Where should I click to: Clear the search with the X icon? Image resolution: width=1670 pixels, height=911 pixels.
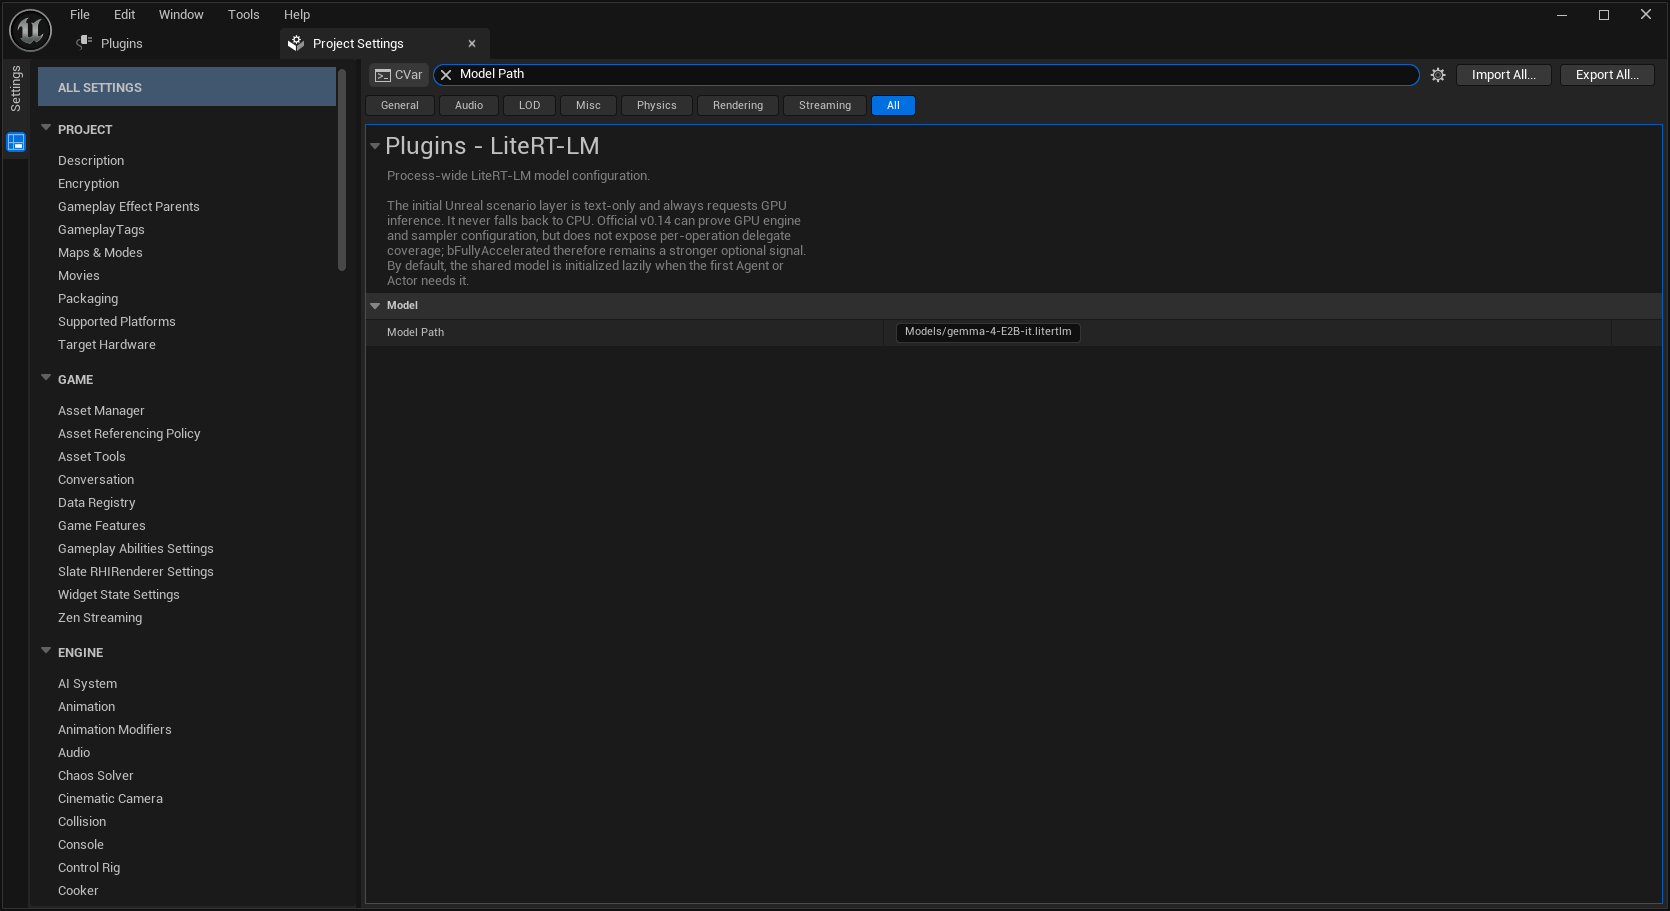pos(446,75)
